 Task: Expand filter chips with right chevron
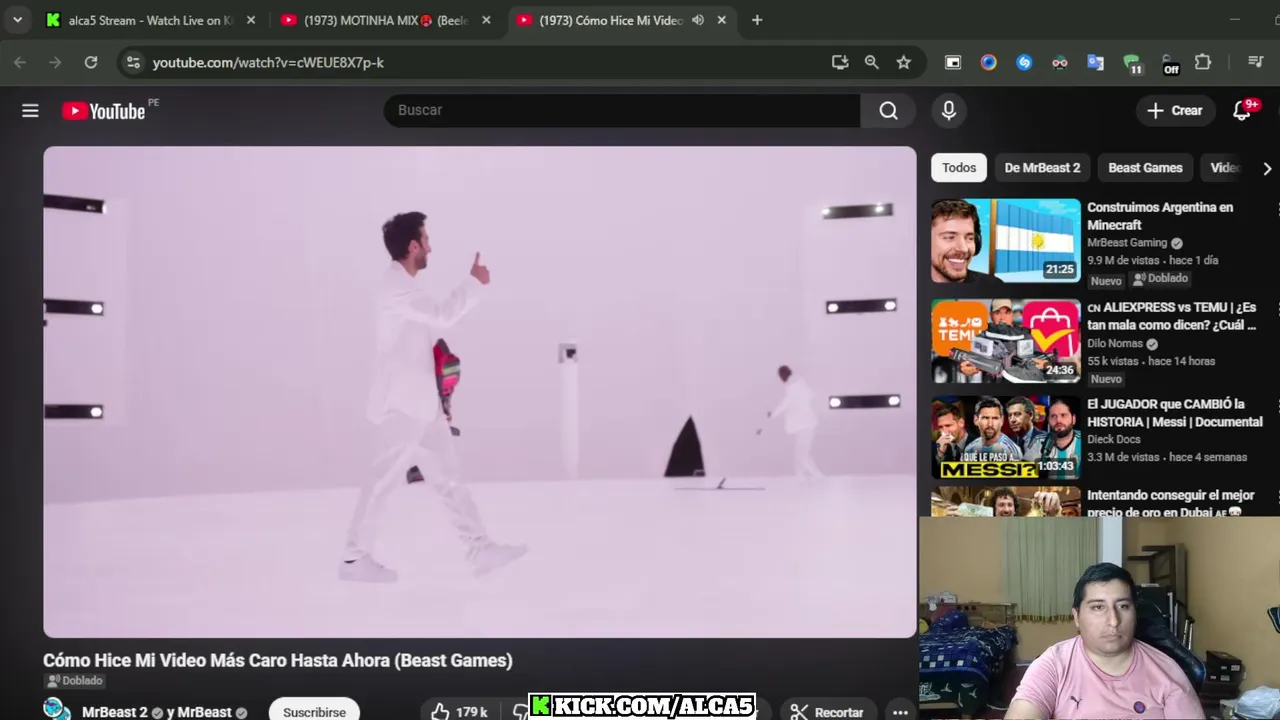tap(1267, 168)
